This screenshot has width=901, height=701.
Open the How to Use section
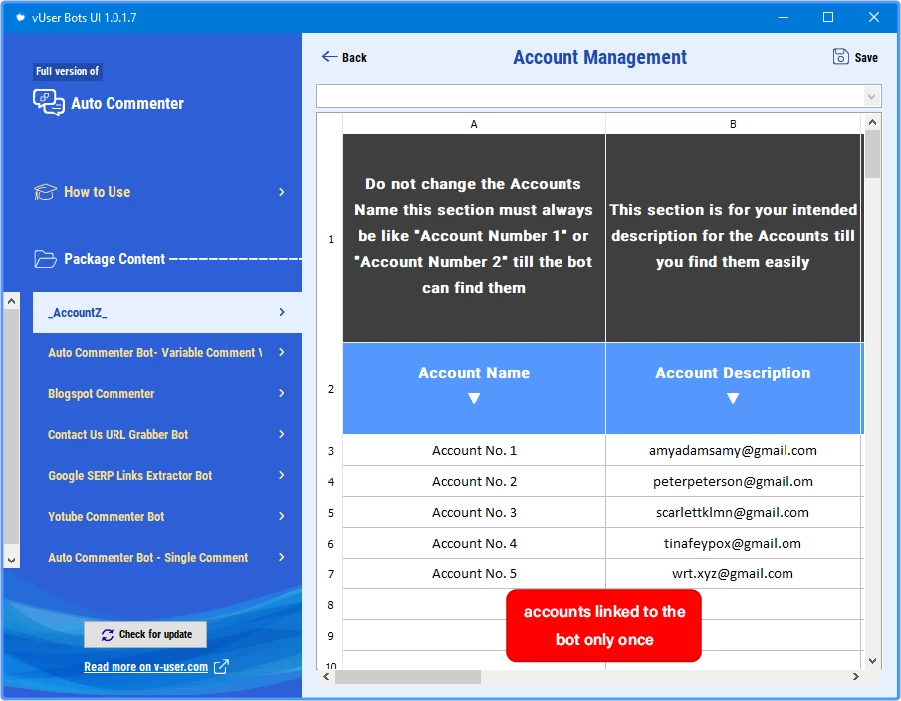point(160,192)
